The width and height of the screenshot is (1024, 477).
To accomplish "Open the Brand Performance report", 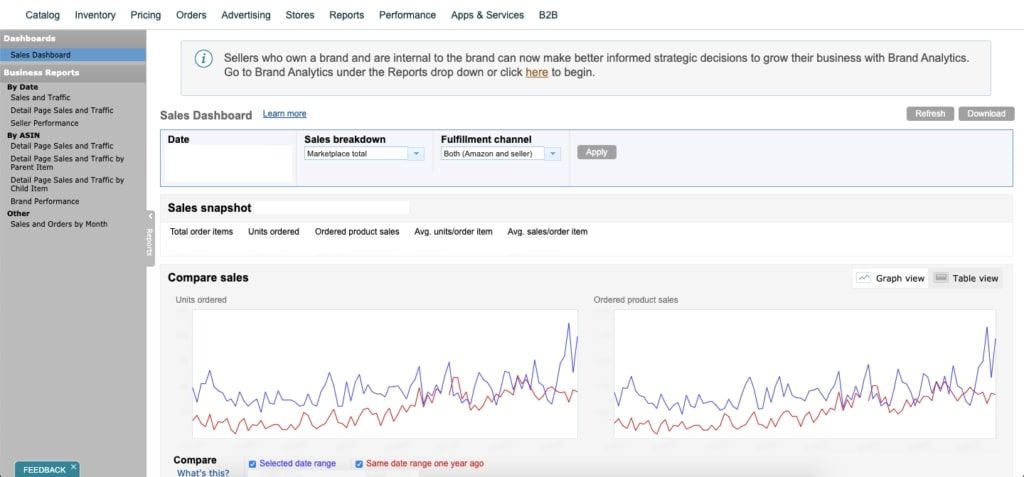I will (45, 201).
